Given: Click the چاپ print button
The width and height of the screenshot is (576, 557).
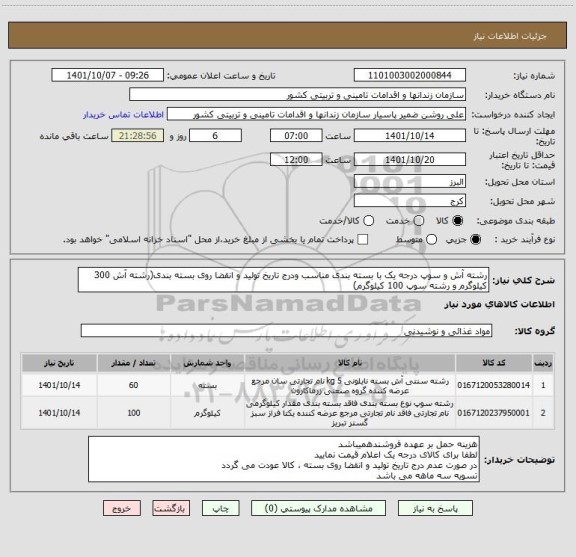Looking at the screenshot, I should pos(220,509).
